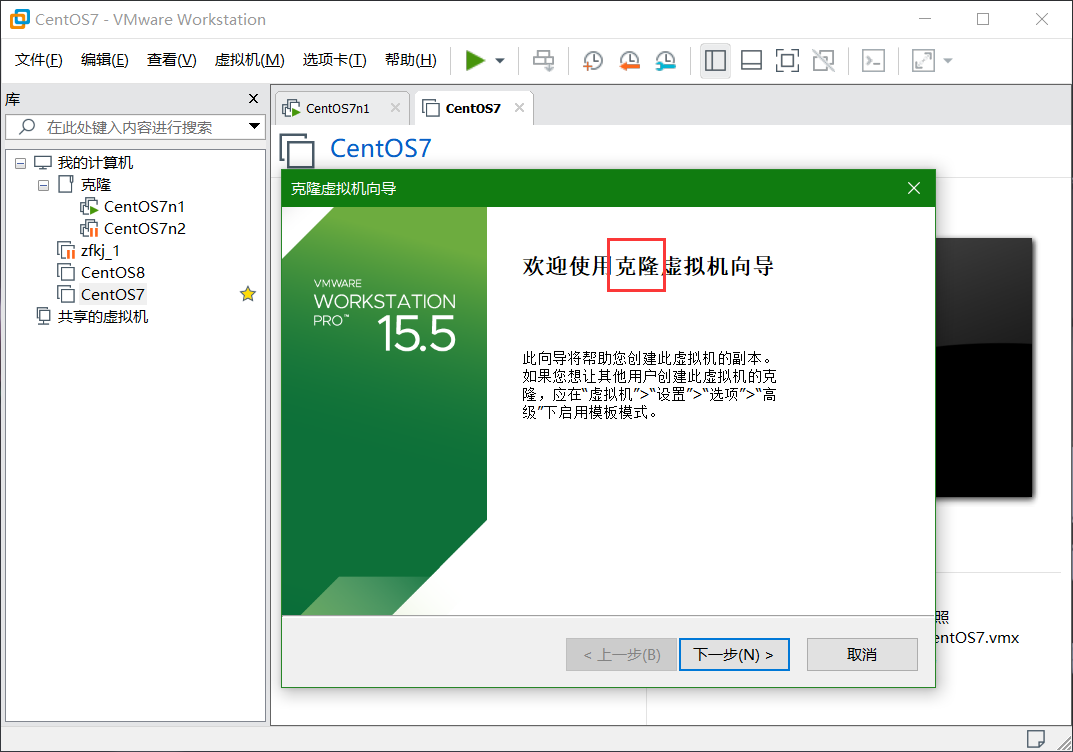Enter full screen mode icon

click(788, 60)
